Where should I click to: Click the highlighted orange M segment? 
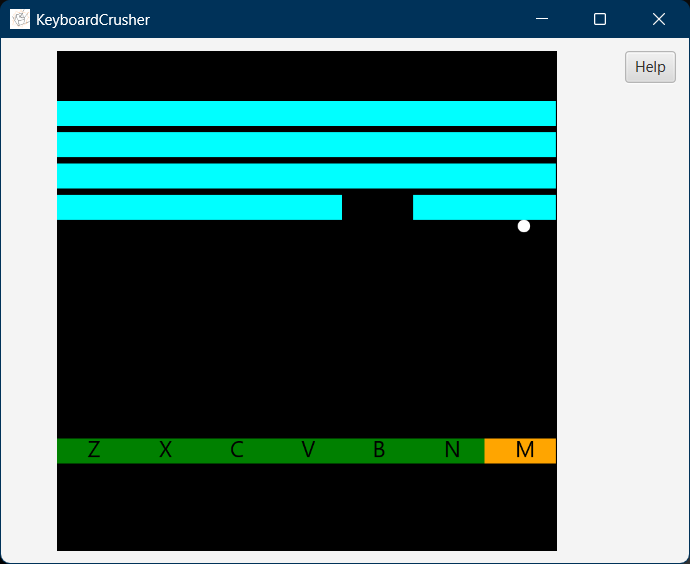[x=521, y=451]
